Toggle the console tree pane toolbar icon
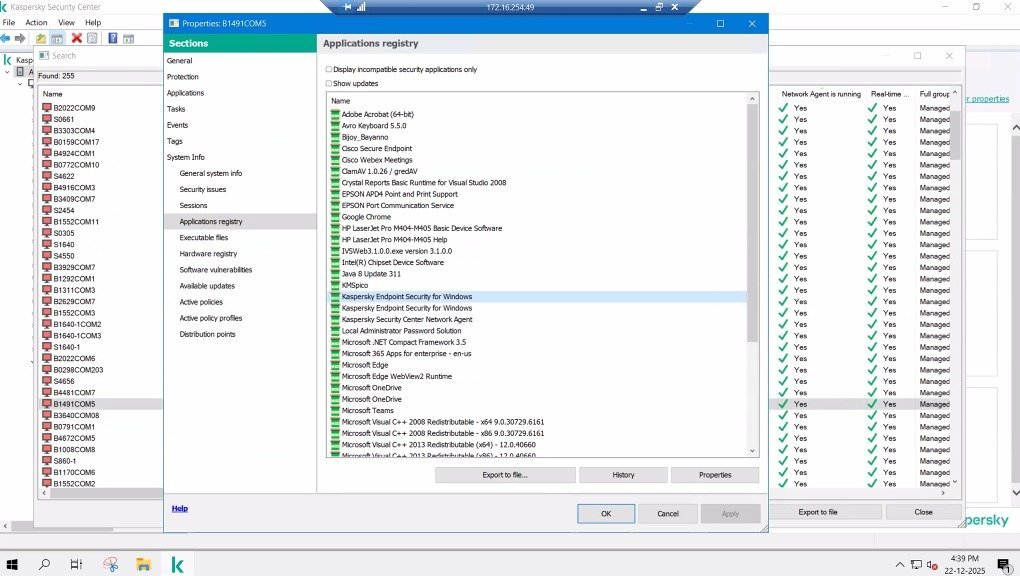 point(57,38)
